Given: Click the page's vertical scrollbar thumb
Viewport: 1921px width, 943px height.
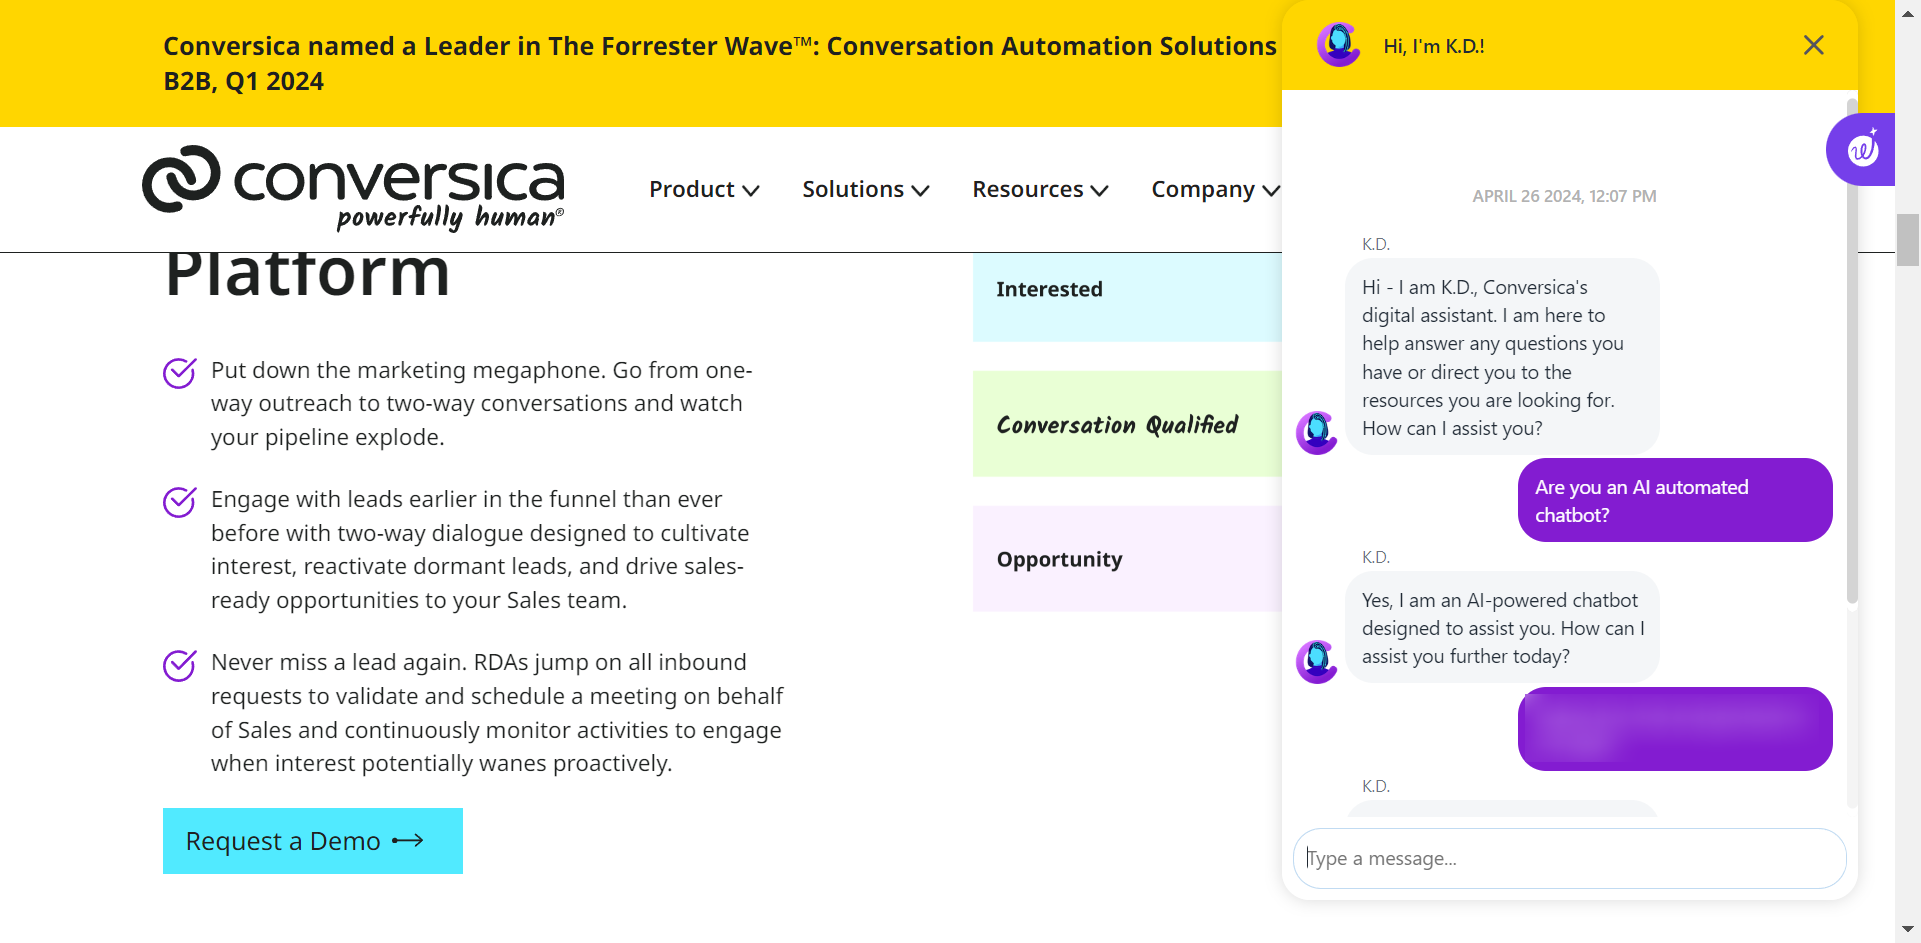Looking at the screenshot, I should click(1907, 240).
